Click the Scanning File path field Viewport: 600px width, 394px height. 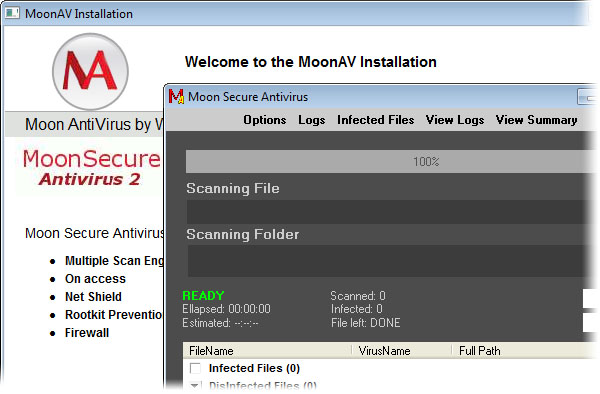[x=390, y=212]
